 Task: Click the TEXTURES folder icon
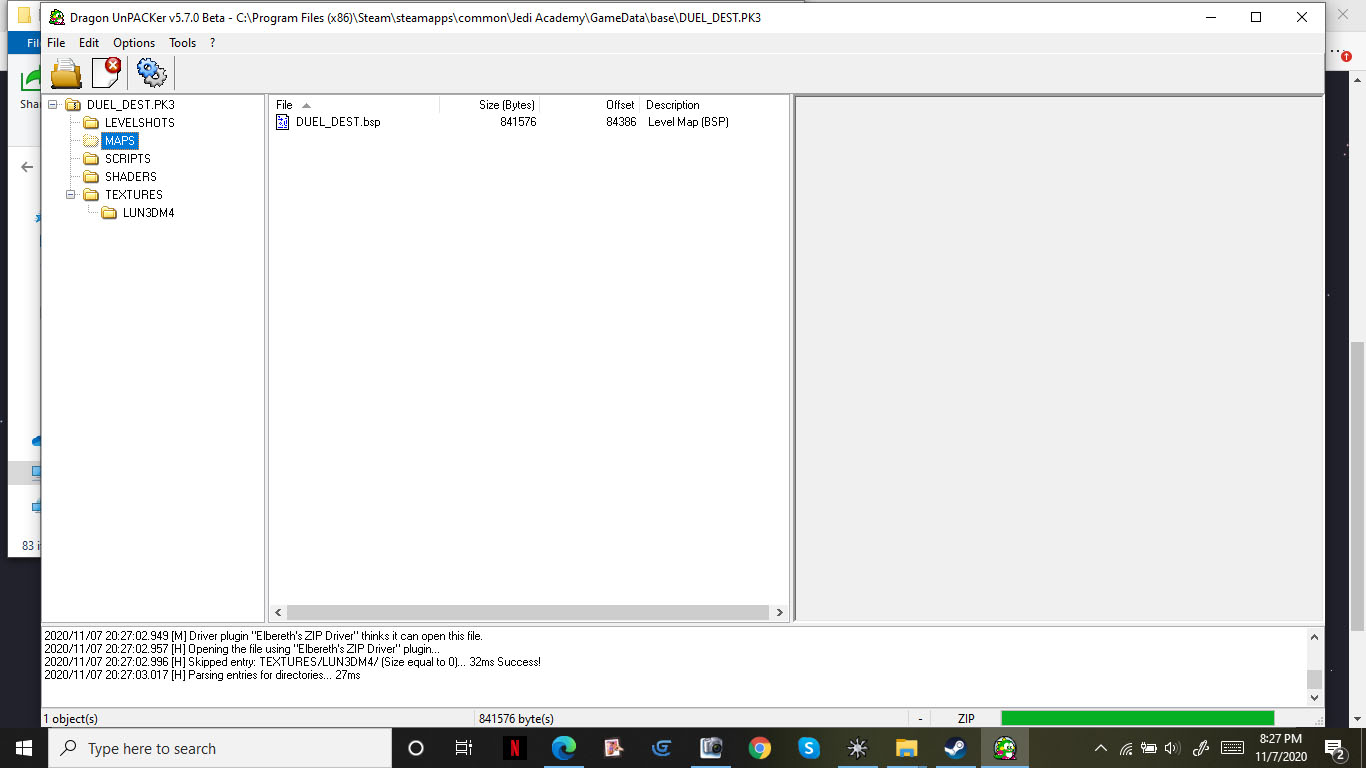[x=91, y=195]
